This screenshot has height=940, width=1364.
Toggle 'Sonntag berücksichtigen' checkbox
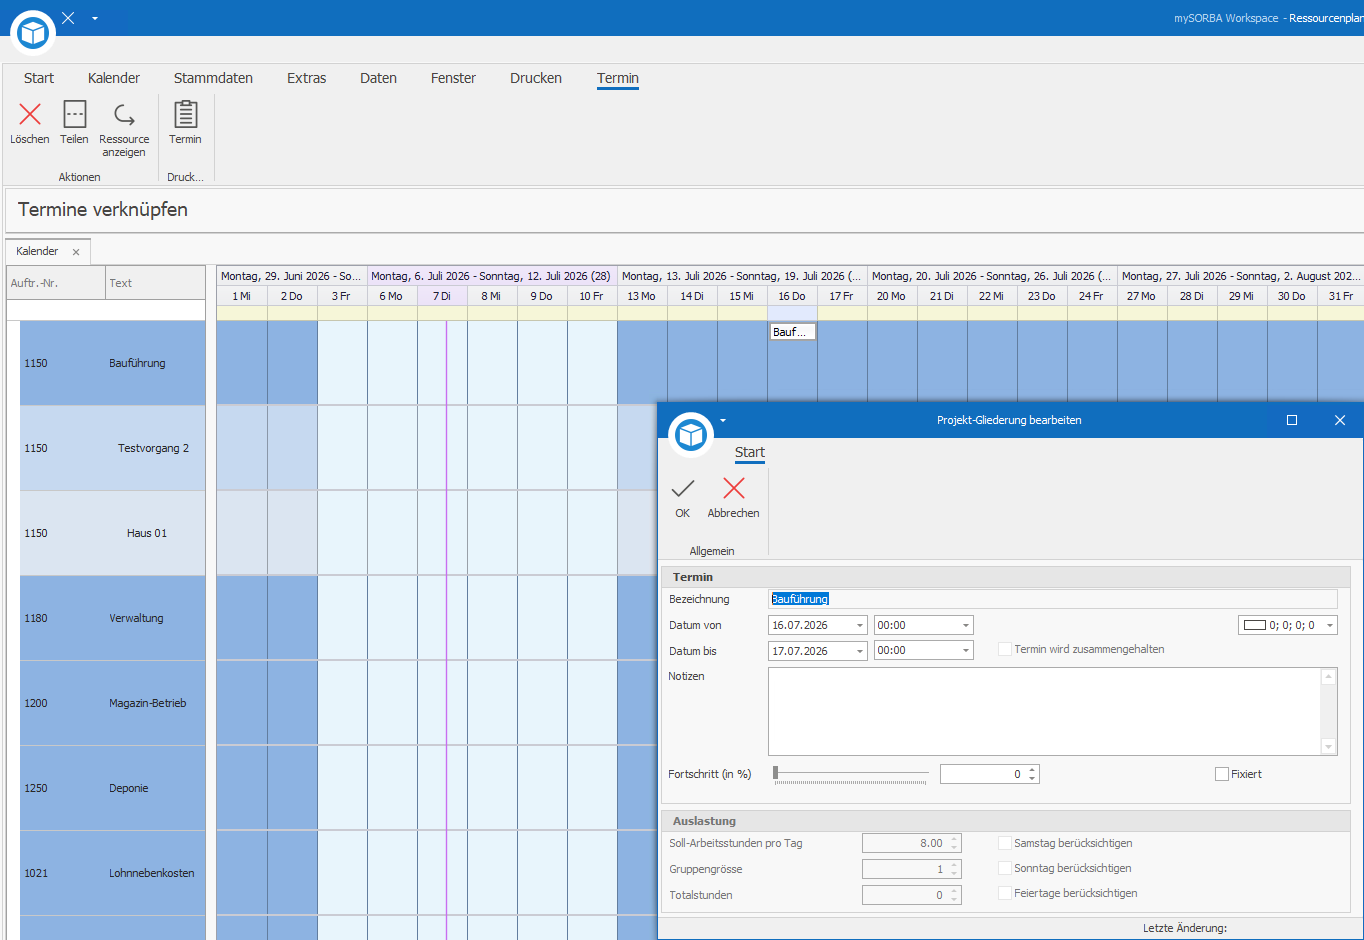pyautogui.click(x=1005, y=868)
